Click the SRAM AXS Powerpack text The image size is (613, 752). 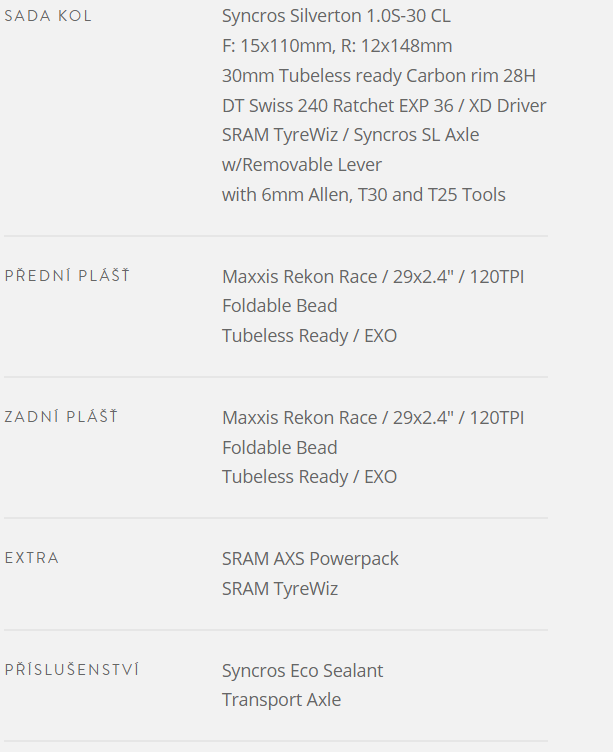click(310, 559)
